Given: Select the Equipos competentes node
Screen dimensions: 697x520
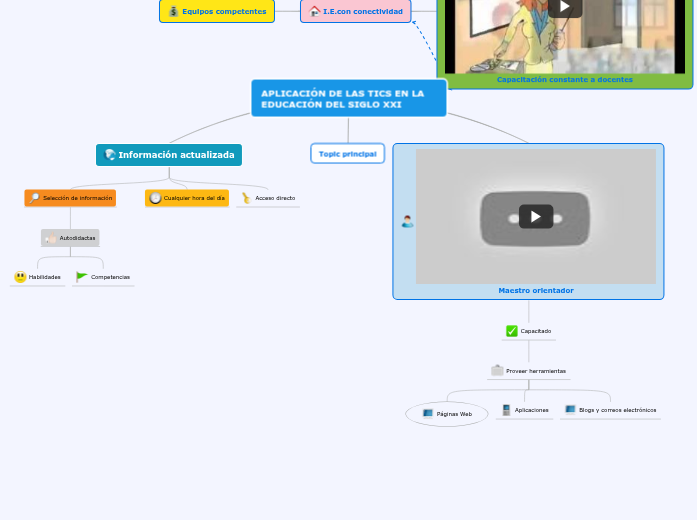Looking at the screenshot, I should point(217,11).
